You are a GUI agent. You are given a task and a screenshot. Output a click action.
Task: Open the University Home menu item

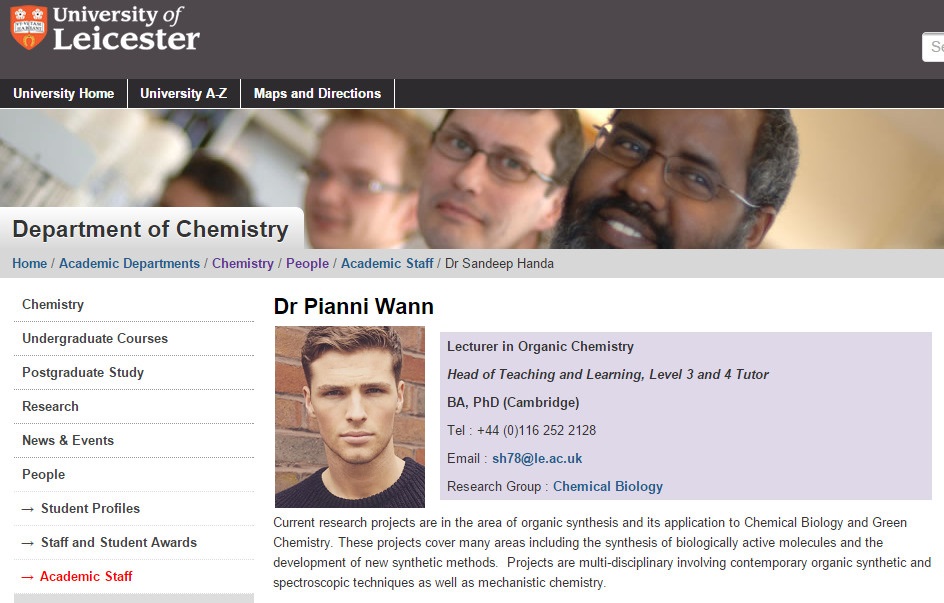[x=63, y=93]
